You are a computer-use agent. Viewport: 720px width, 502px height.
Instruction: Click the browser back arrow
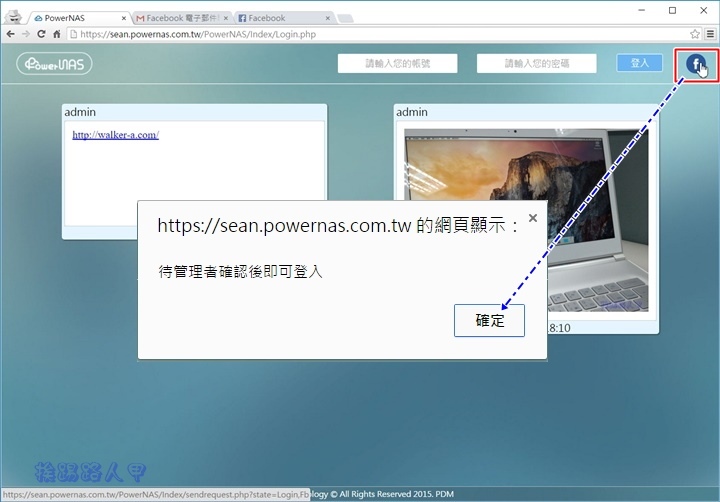9,34
